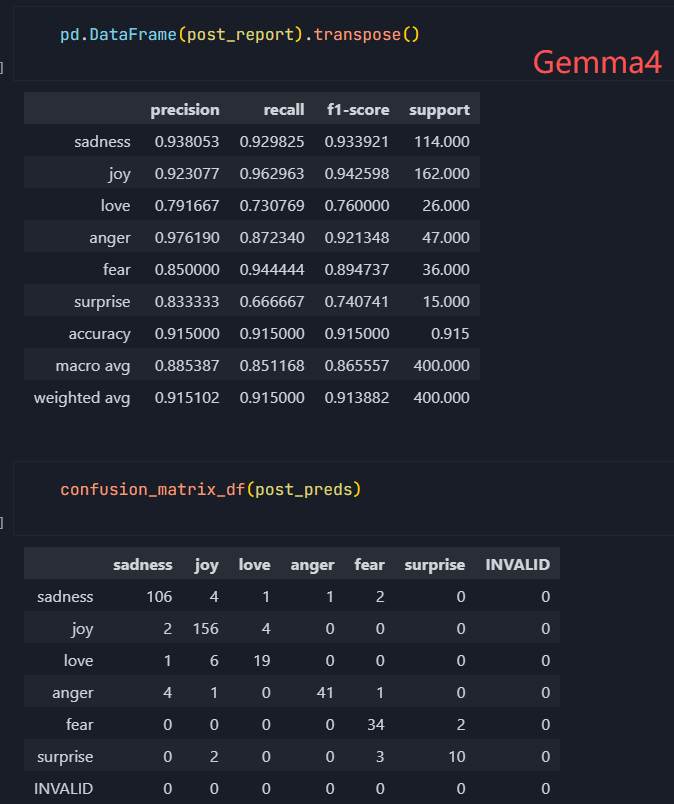This screenshot has width=674, height=804.
Task: Select fear recall value 0.944444
Action: pyautogui.click(x=272, y=270)
